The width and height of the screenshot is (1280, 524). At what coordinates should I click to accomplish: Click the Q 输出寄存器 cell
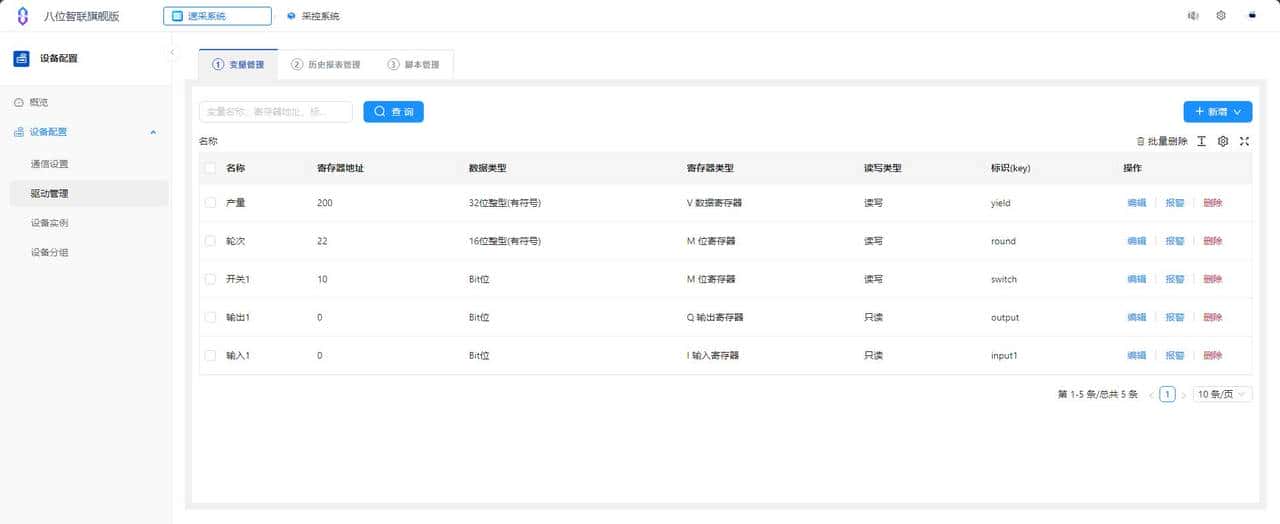coord(715,317)
